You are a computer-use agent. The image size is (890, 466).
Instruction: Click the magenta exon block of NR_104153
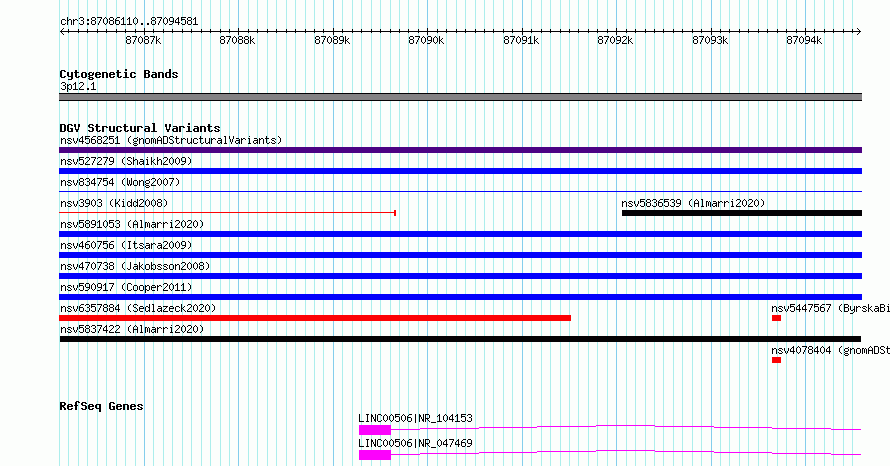tap(375, 430)
